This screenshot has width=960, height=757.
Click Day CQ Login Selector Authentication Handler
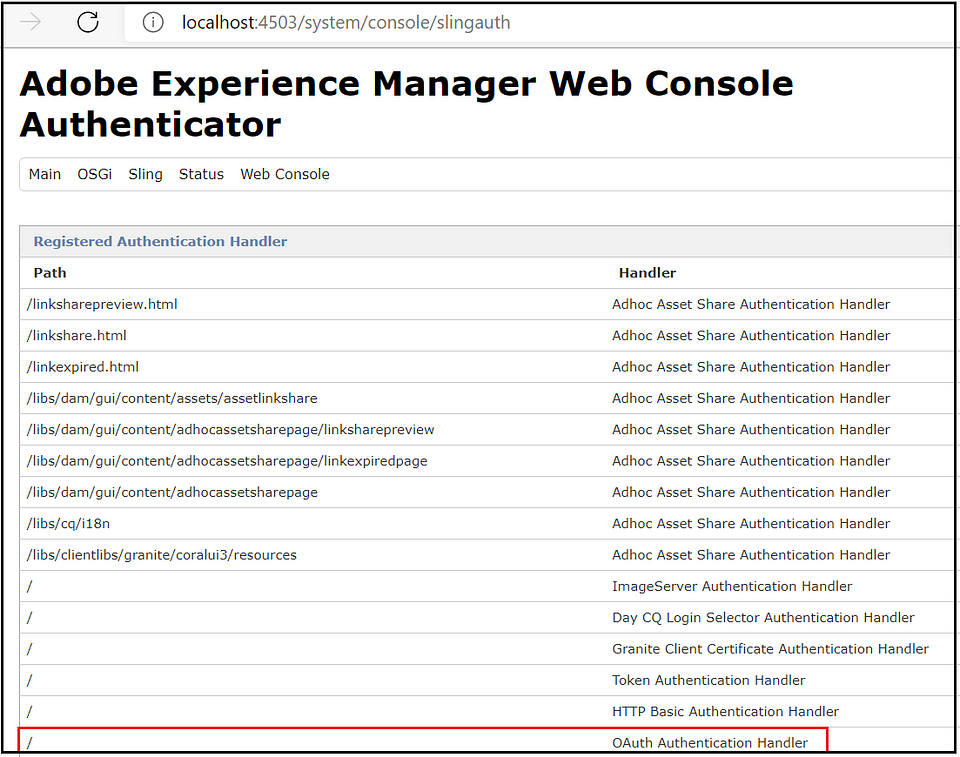[763, 617]
